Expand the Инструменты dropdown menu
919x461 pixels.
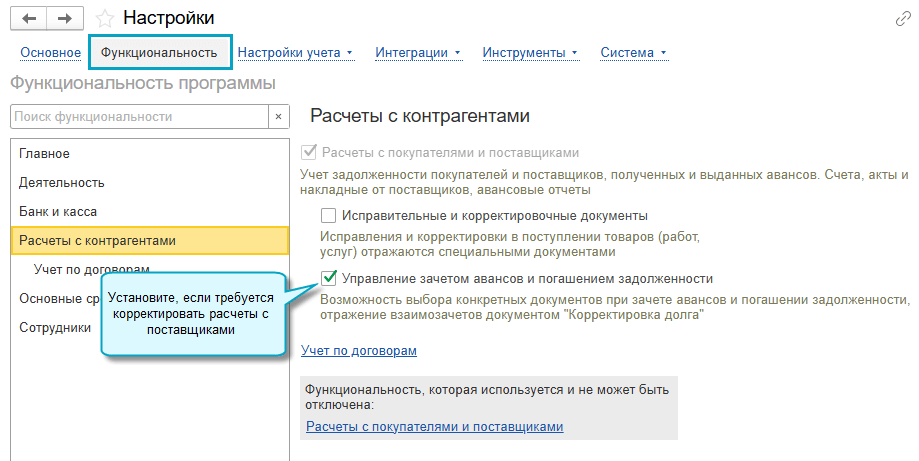[x=530, y=53]
